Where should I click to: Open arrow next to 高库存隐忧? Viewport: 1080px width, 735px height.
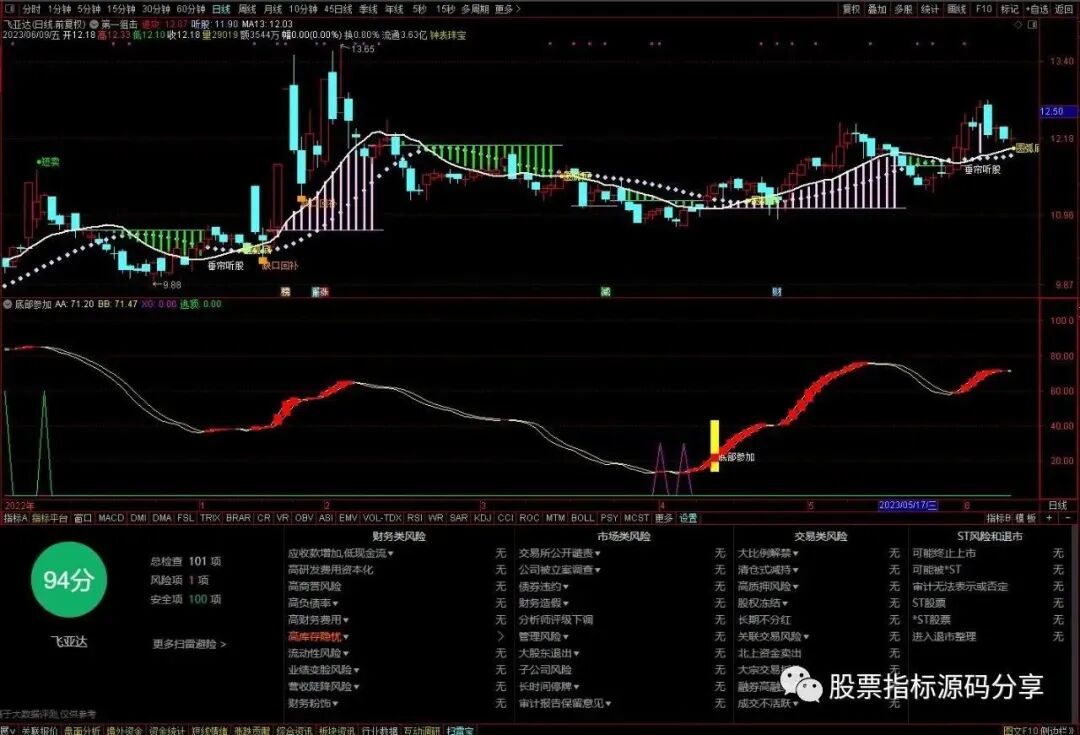click(501, 636)
